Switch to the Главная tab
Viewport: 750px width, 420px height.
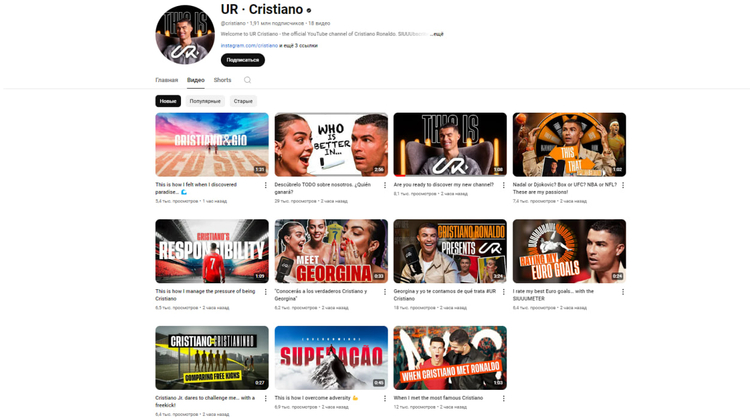pyautogui.click(x=166, y=80)
